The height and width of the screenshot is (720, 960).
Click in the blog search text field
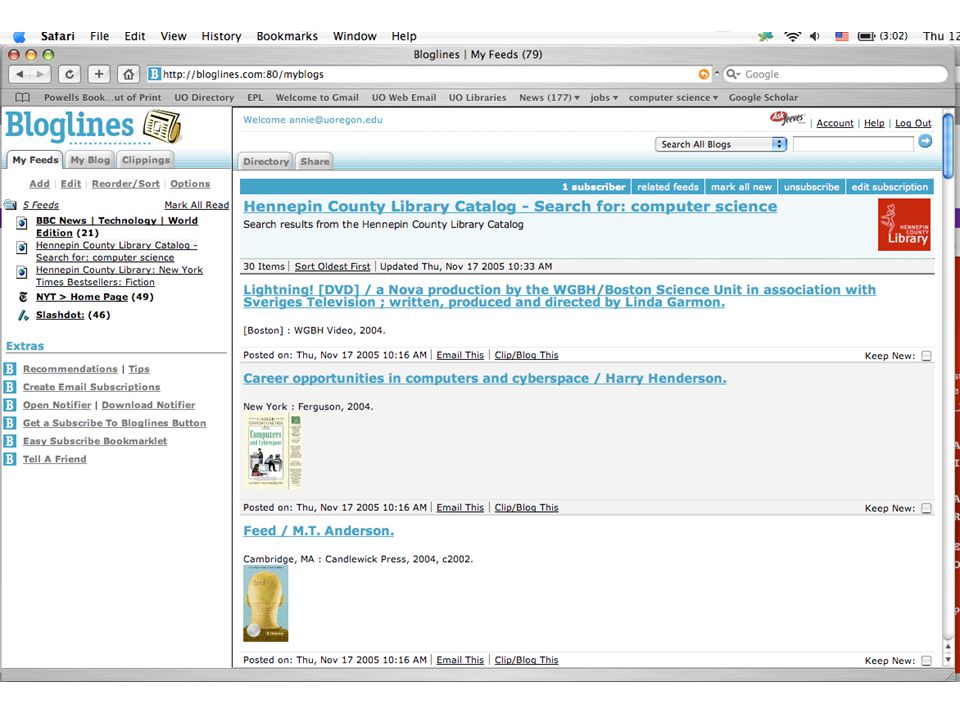(853, 144)
